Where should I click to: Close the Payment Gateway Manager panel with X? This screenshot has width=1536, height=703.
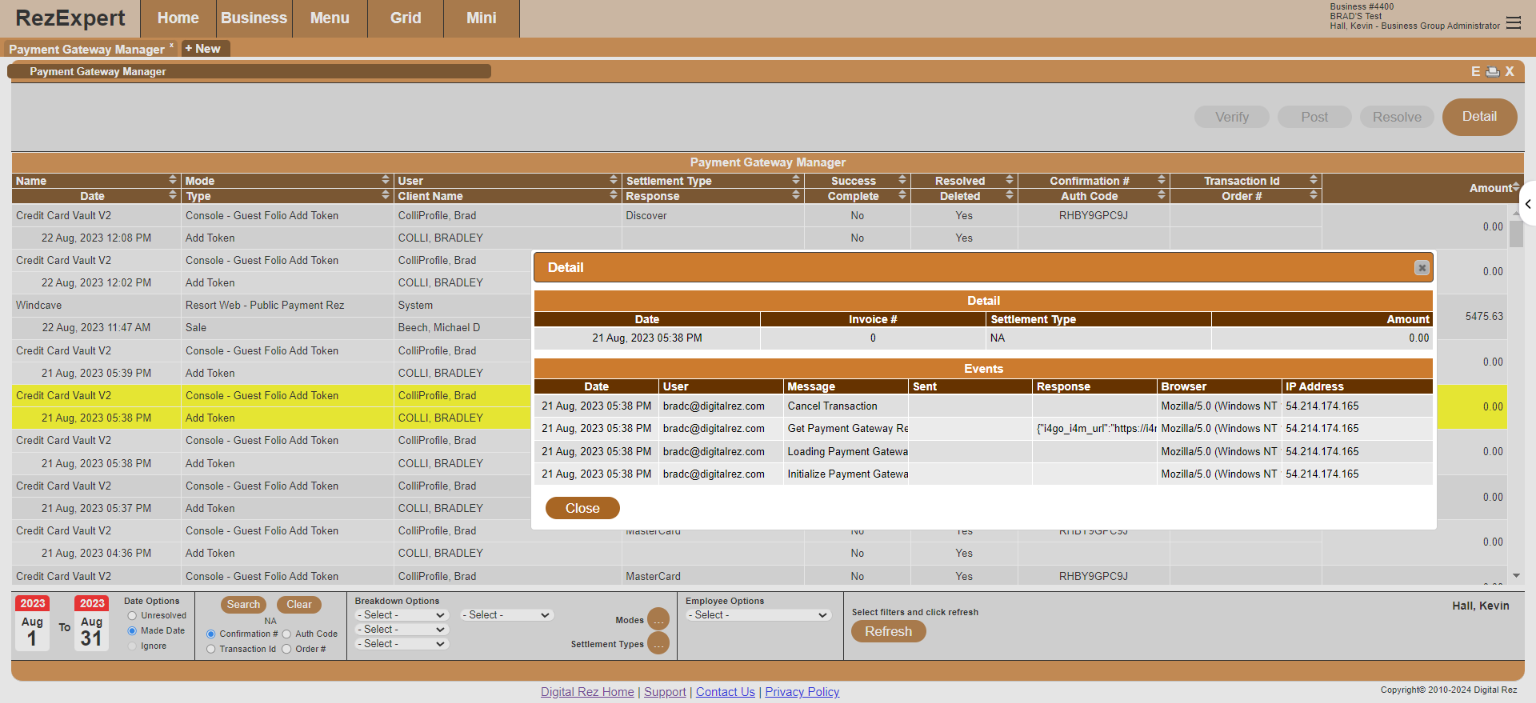[x=1510, y=72]
